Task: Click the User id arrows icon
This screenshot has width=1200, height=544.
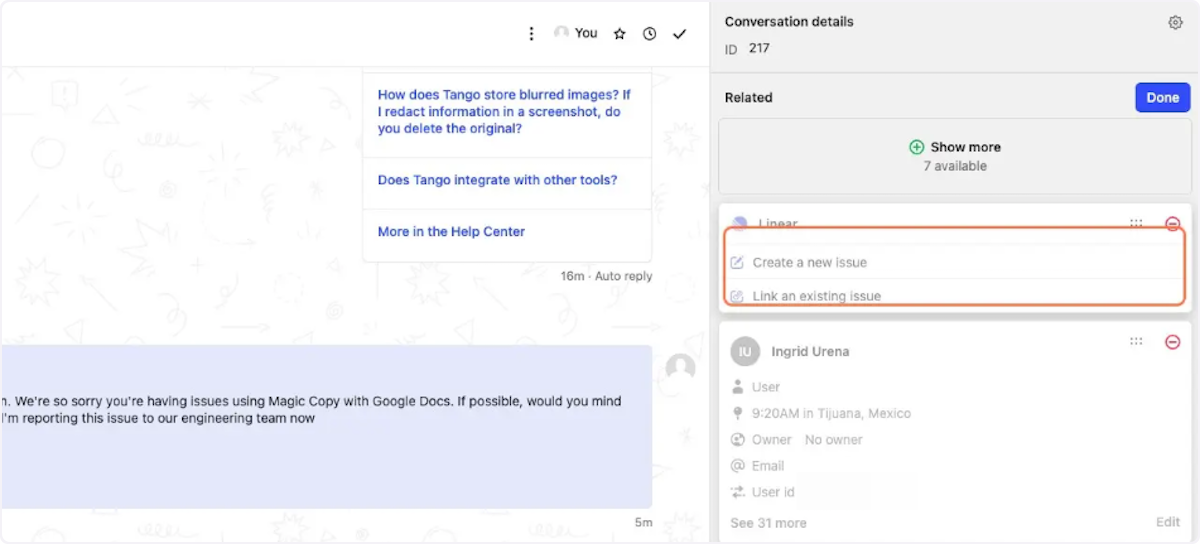Action: (x=738, y=492)
